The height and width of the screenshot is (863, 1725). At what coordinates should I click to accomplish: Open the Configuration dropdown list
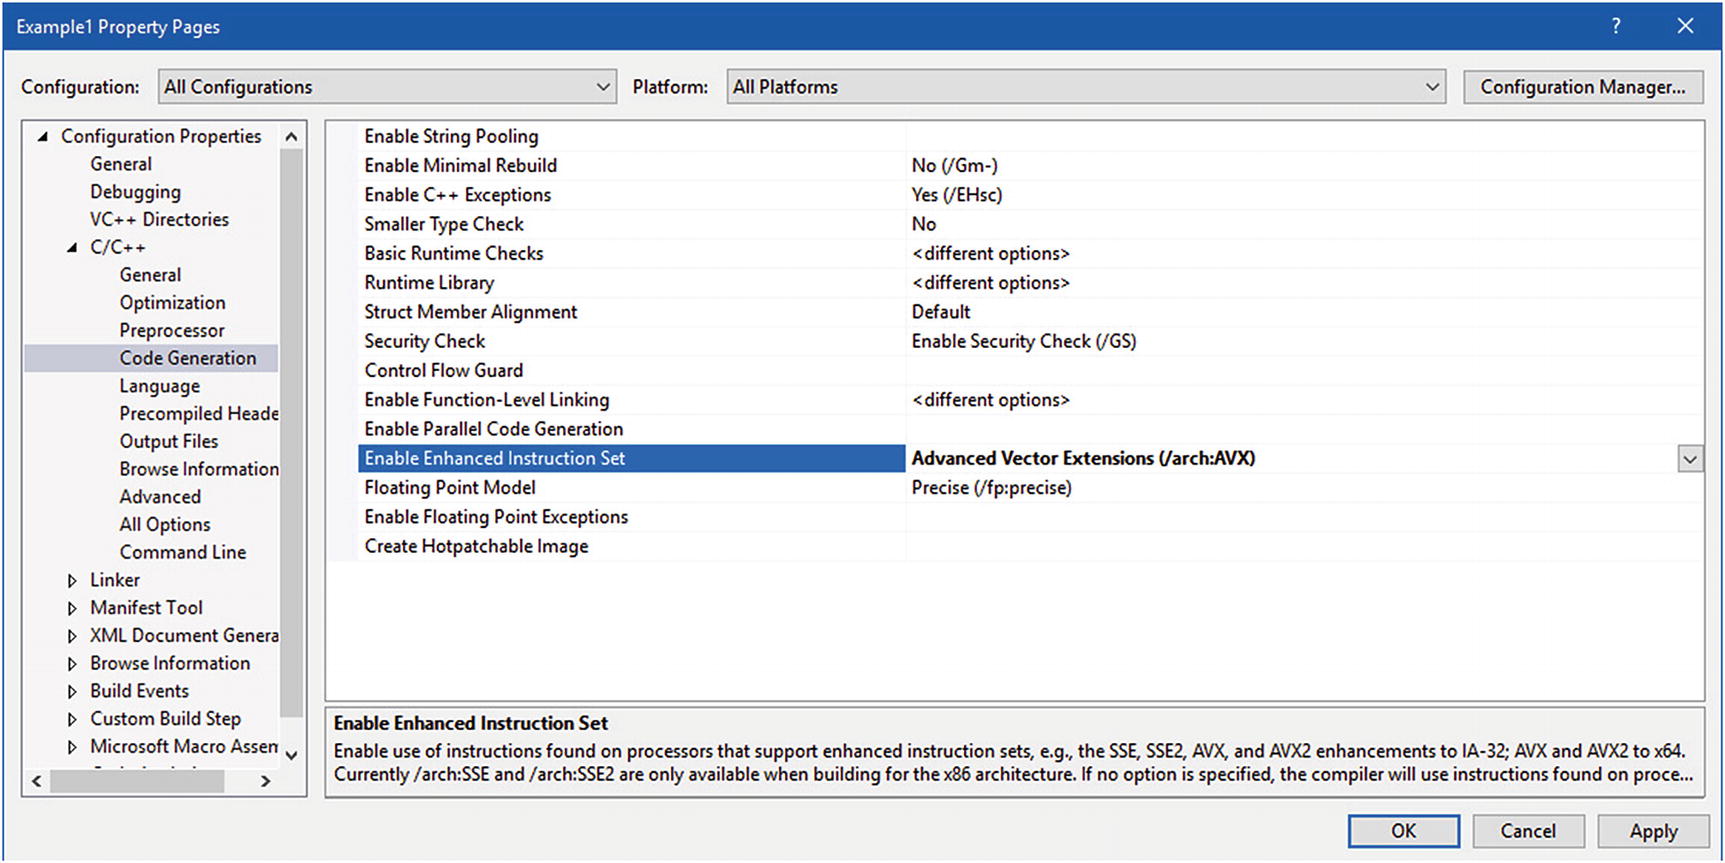pos(602,87)
